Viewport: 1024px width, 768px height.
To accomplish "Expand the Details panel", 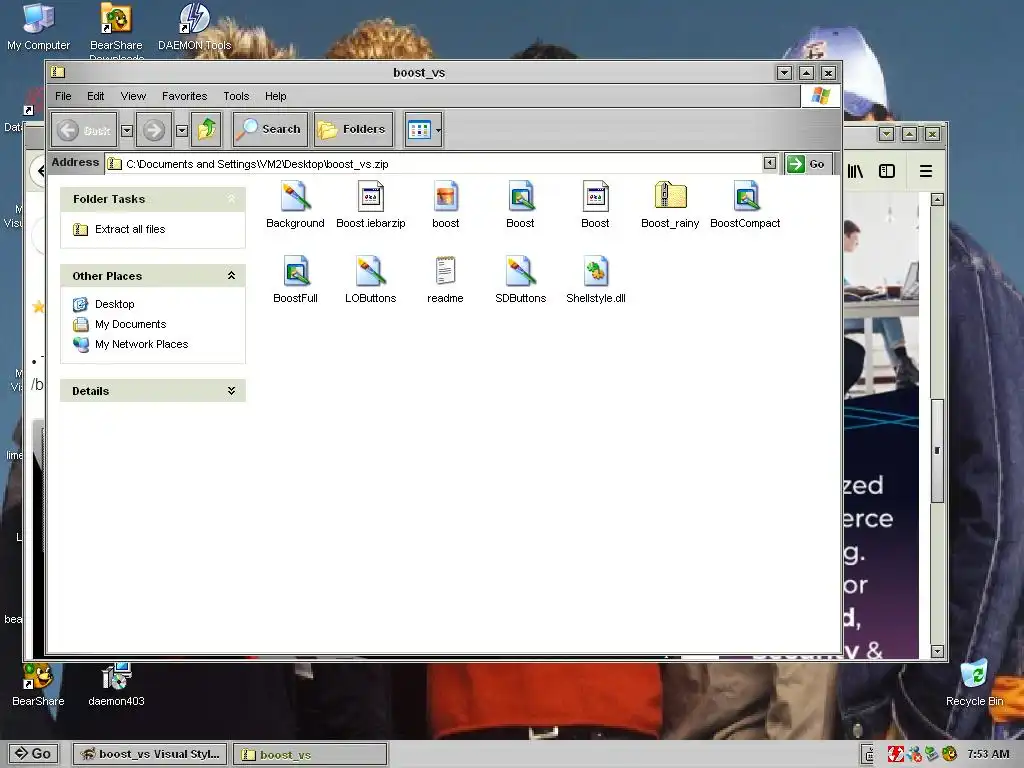I will point(231,391).
